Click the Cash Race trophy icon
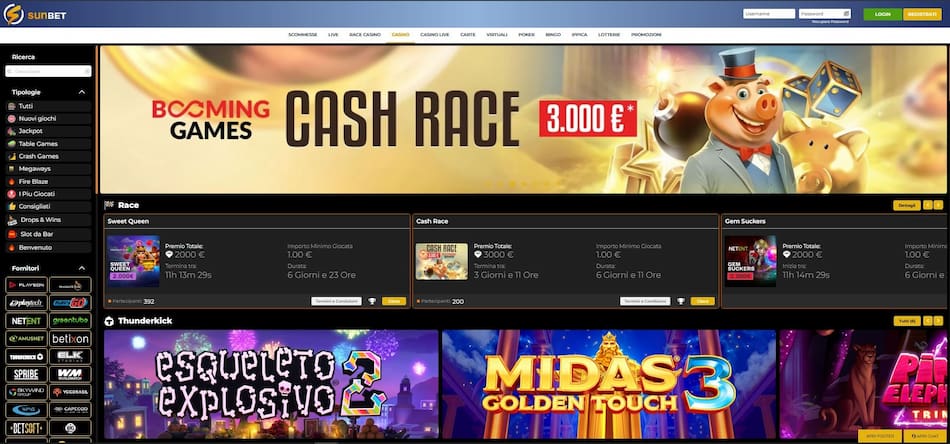 (681, 301)
